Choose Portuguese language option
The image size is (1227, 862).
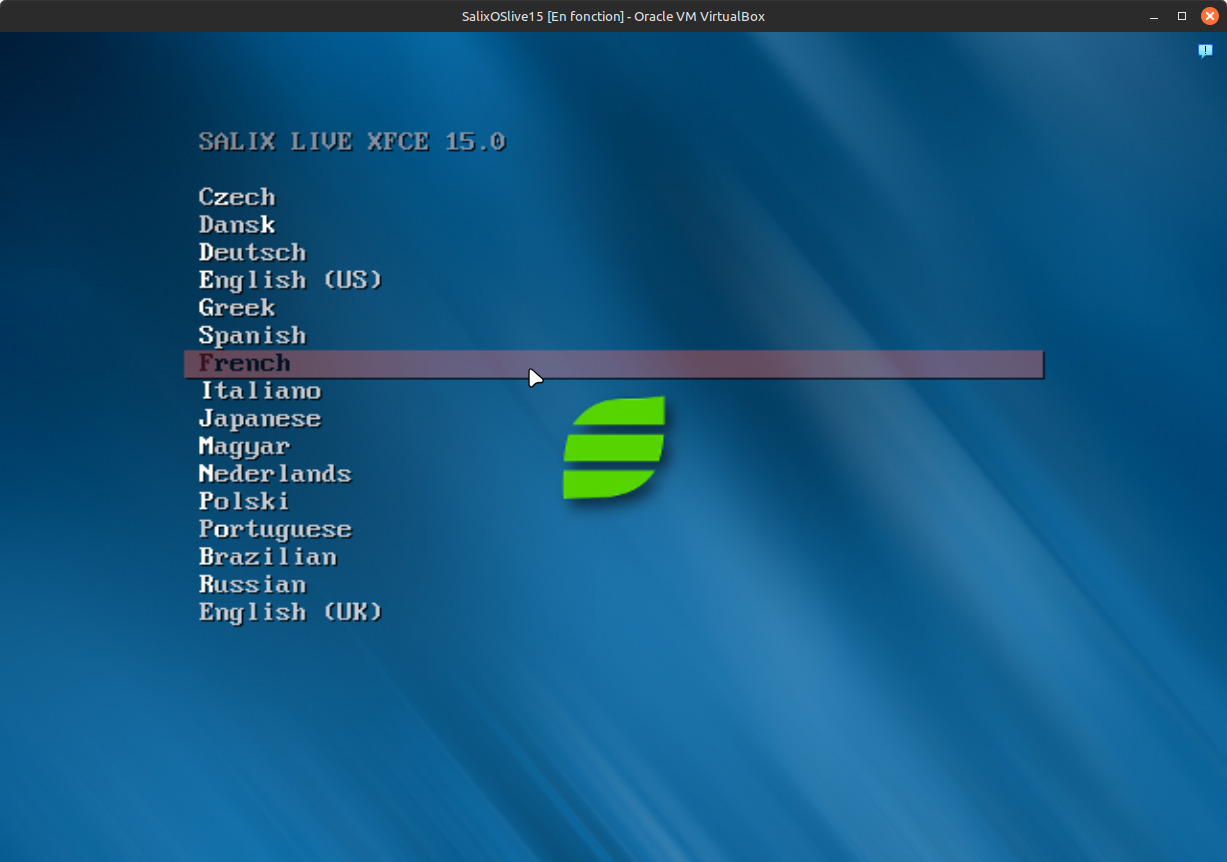click(275, 529)
